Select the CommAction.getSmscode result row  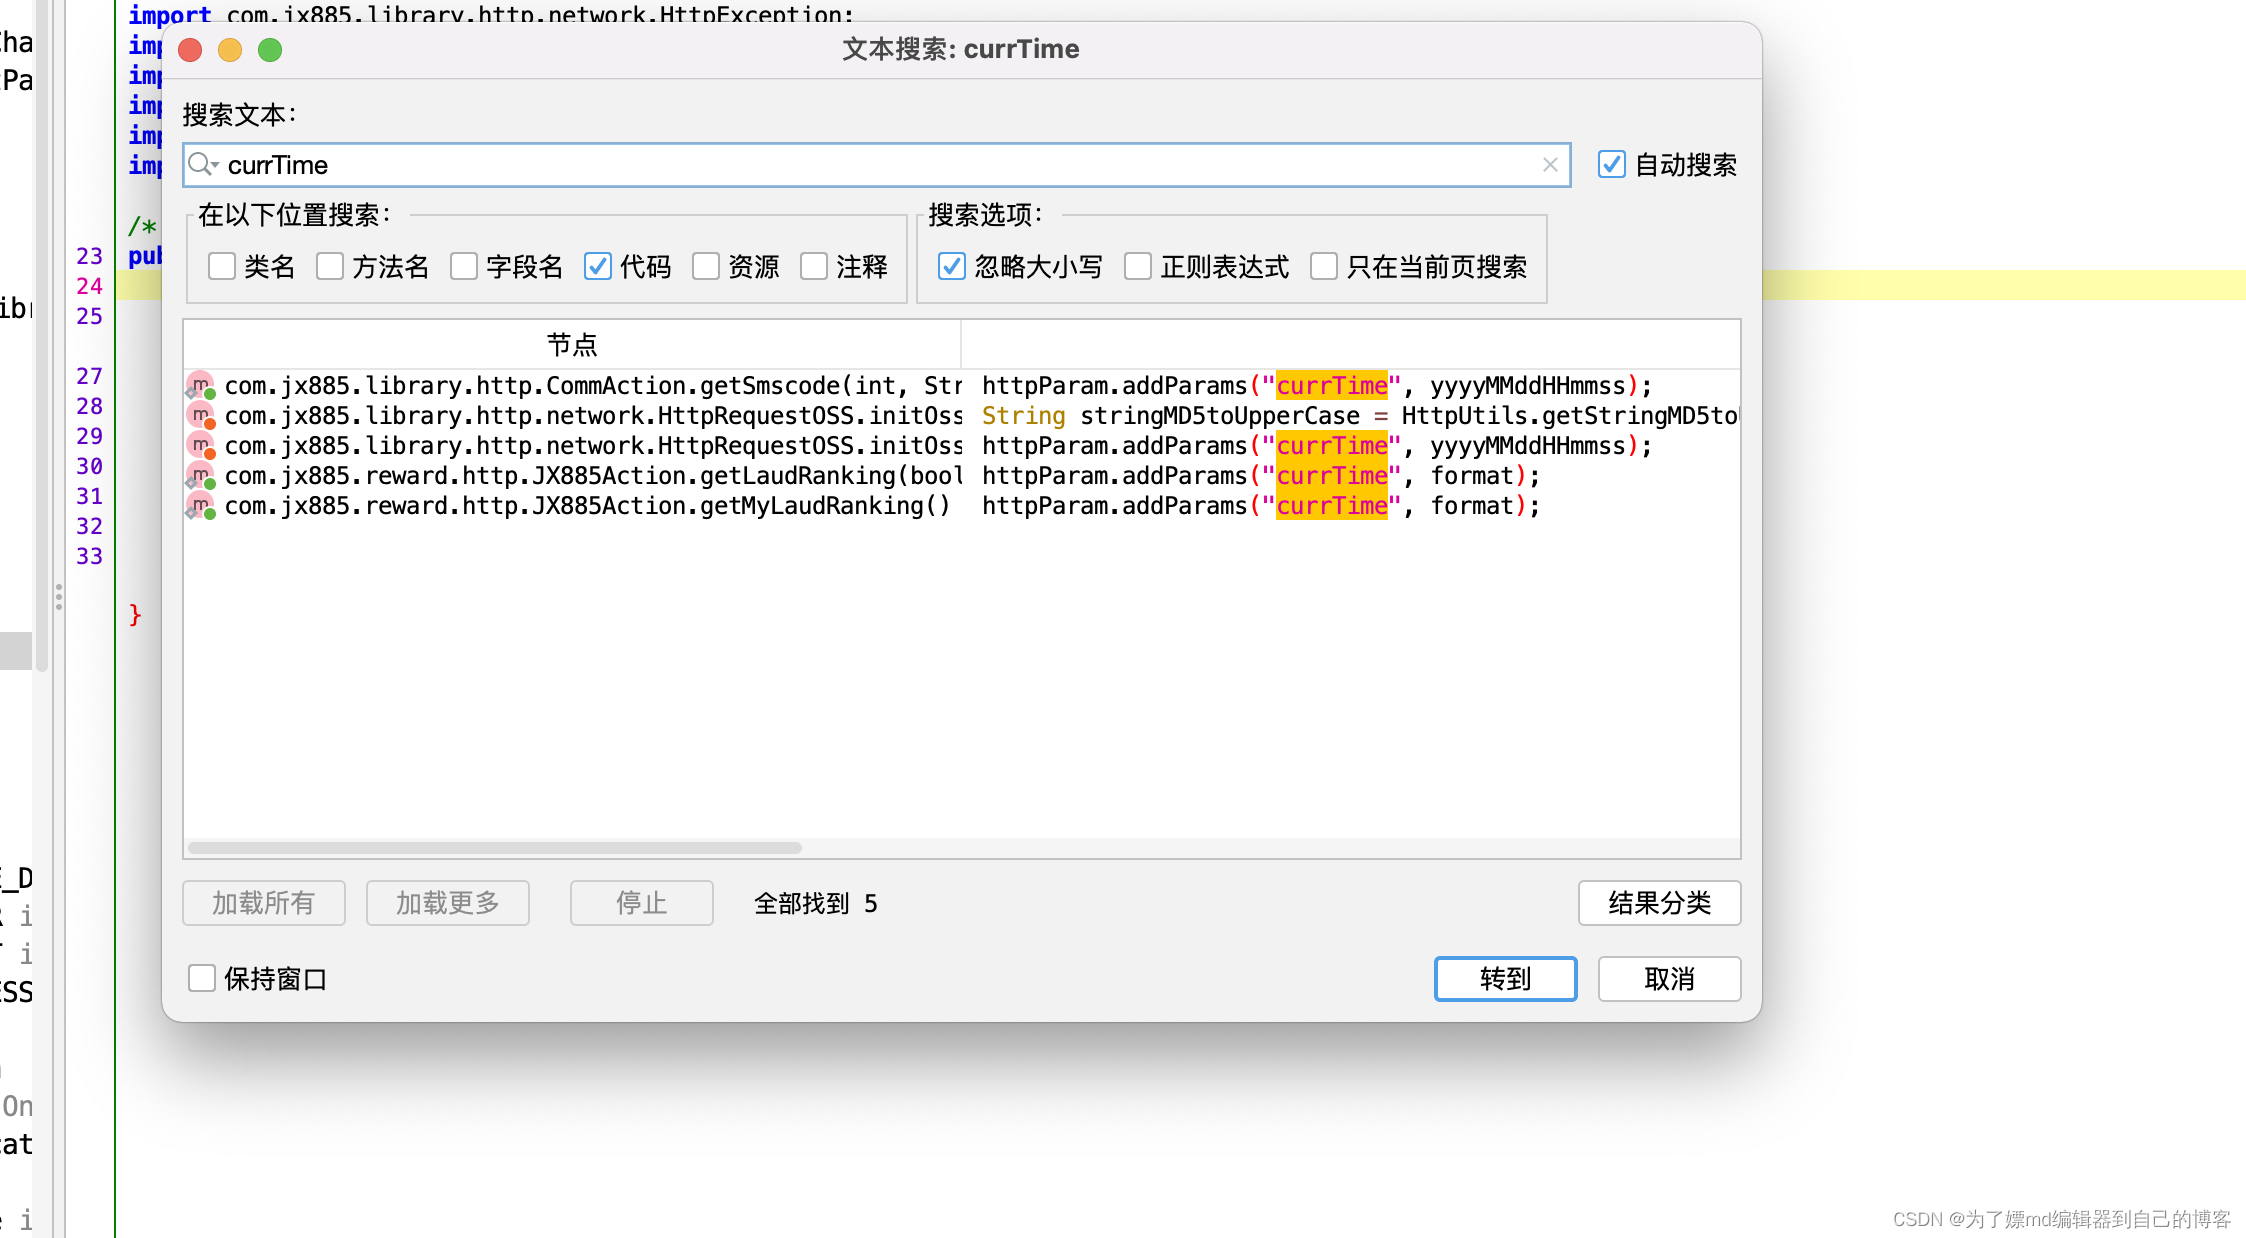point(962,386)
